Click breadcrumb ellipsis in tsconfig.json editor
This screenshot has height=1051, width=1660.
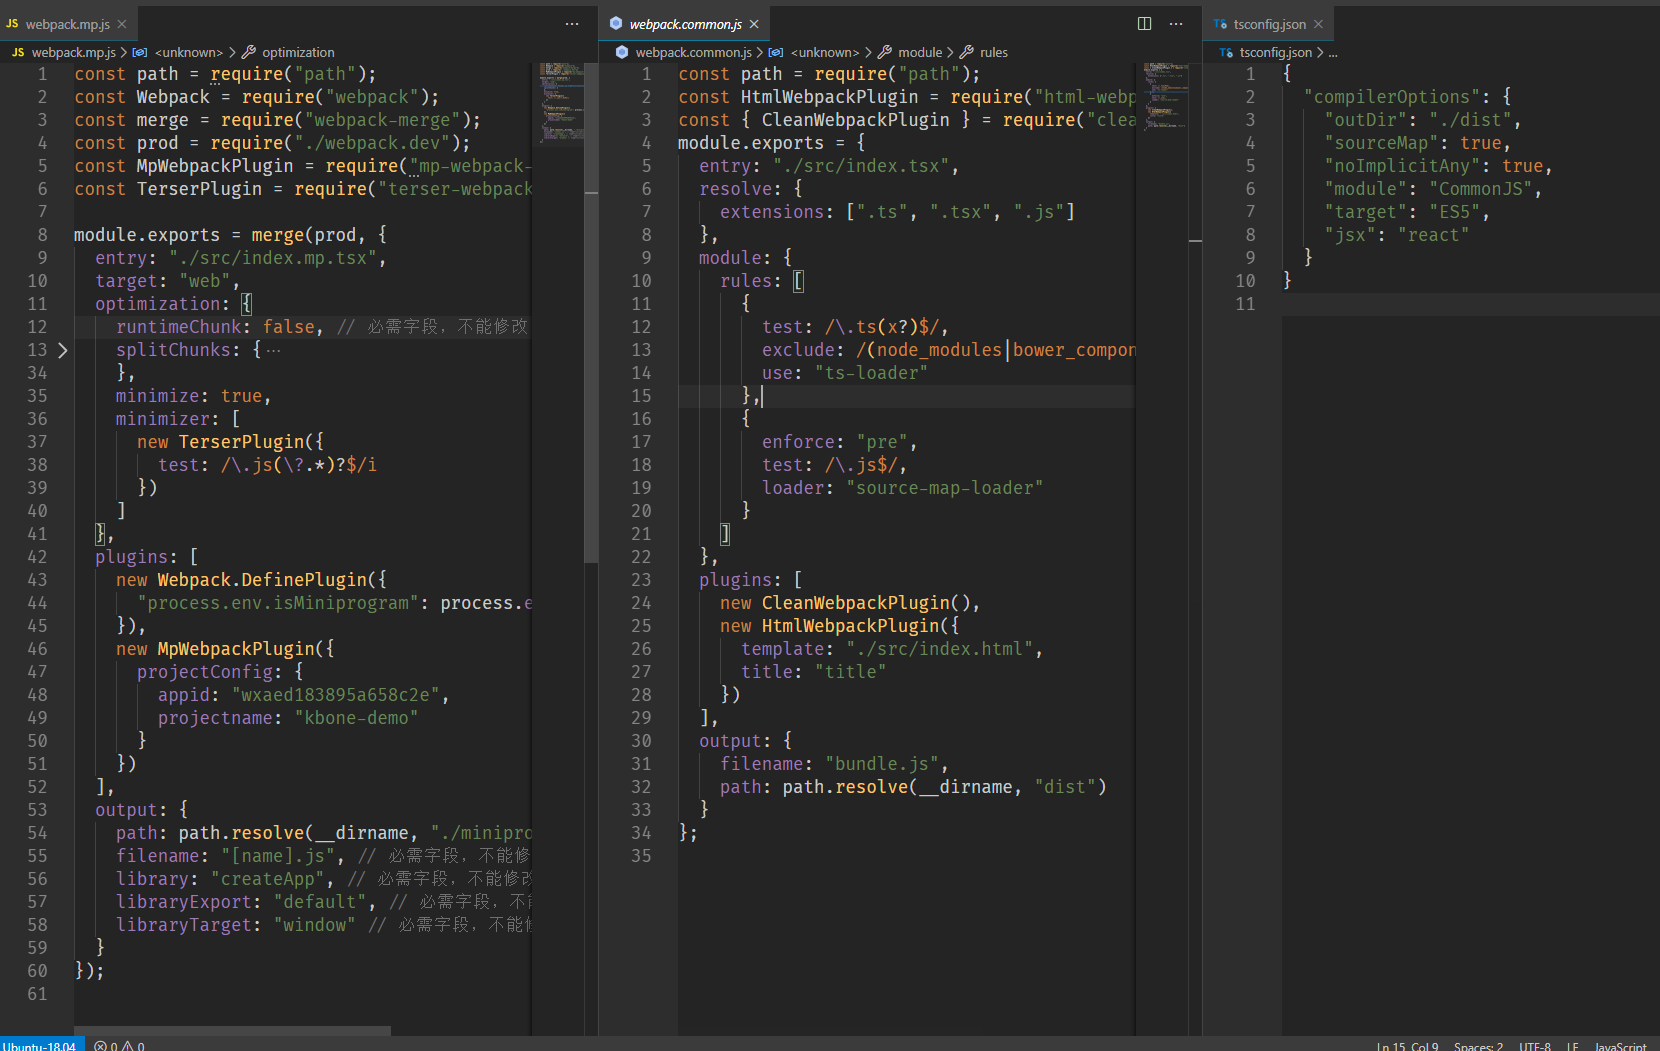[1333, 52]
